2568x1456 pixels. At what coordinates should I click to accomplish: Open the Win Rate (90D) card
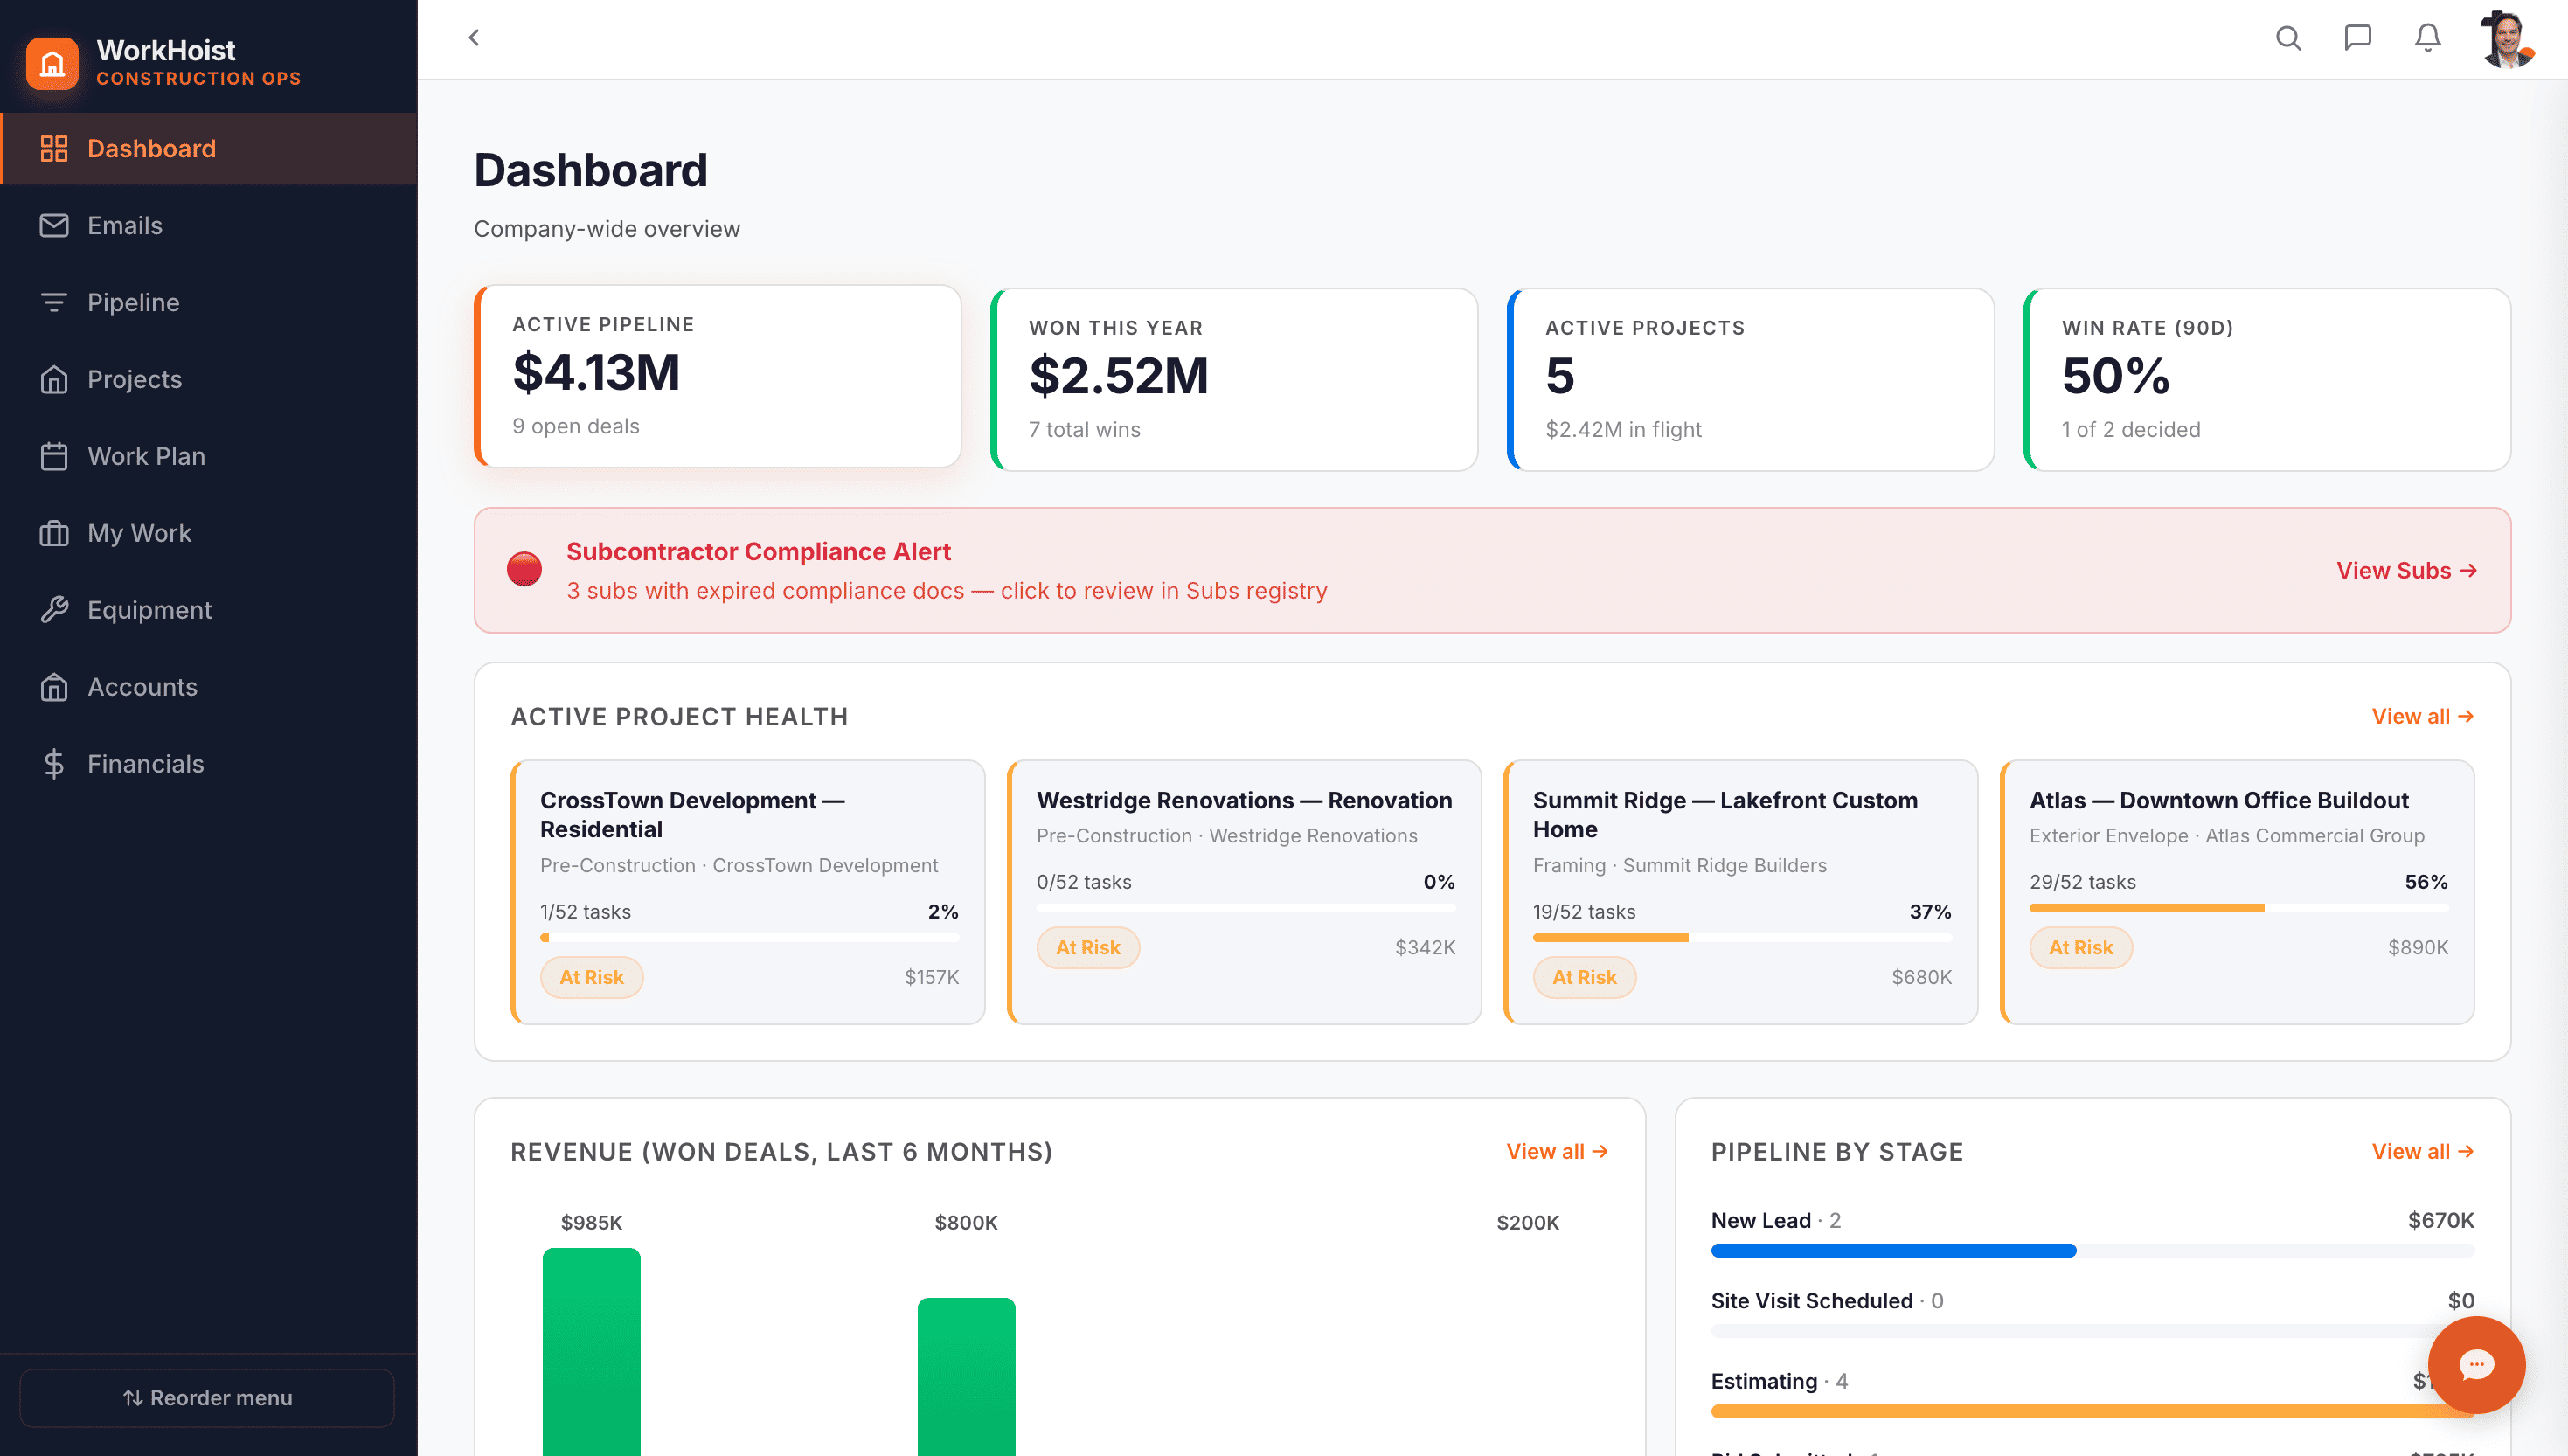2267,380
